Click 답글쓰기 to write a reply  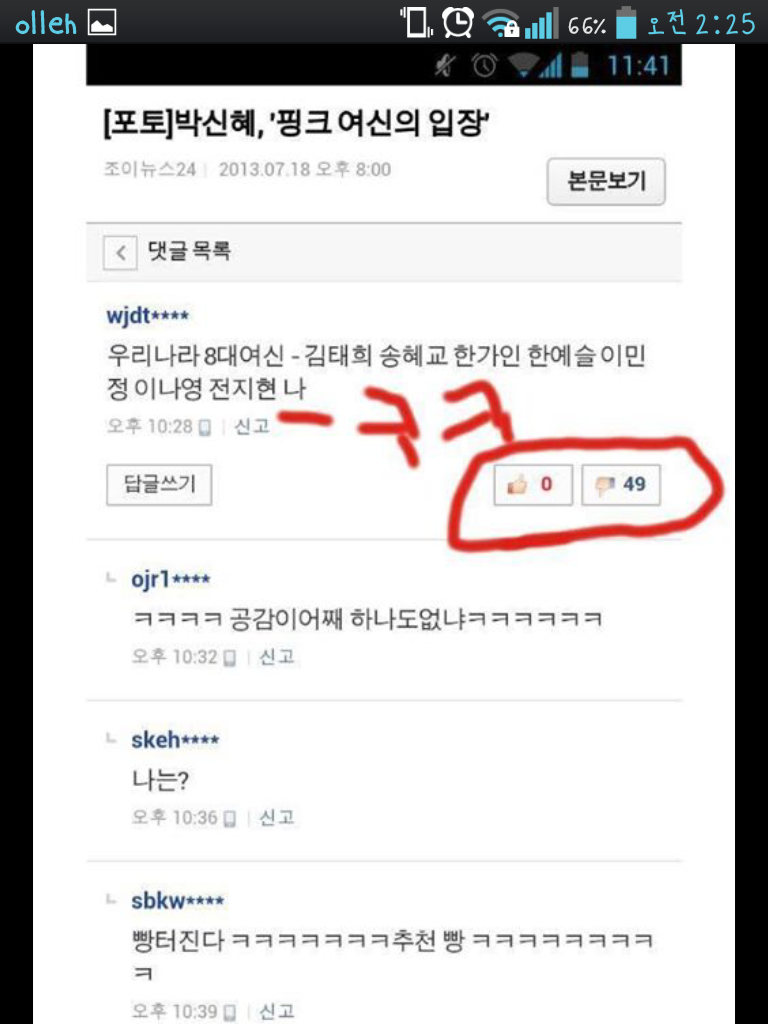159,485
